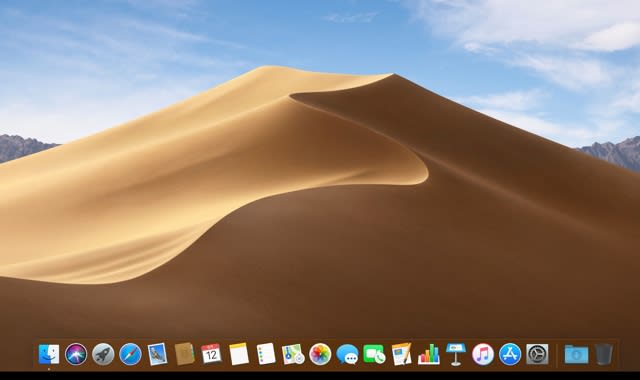
Task: Open Pages document app
Action: coord(402,354)
